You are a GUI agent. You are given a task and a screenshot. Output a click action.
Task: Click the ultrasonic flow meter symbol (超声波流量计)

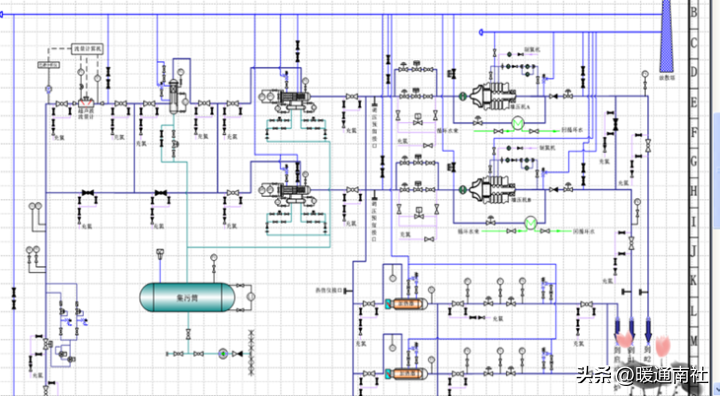click(86, 103)
